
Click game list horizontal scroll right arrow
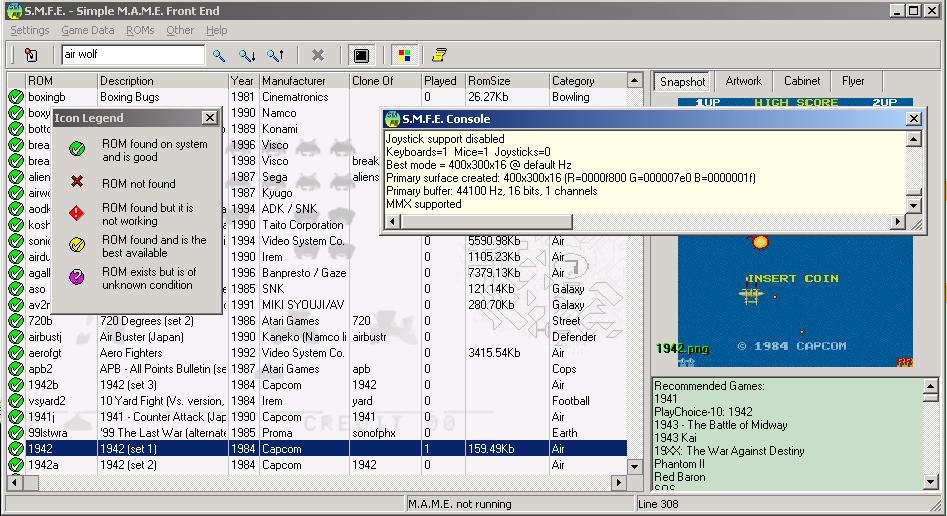[618, 482]
